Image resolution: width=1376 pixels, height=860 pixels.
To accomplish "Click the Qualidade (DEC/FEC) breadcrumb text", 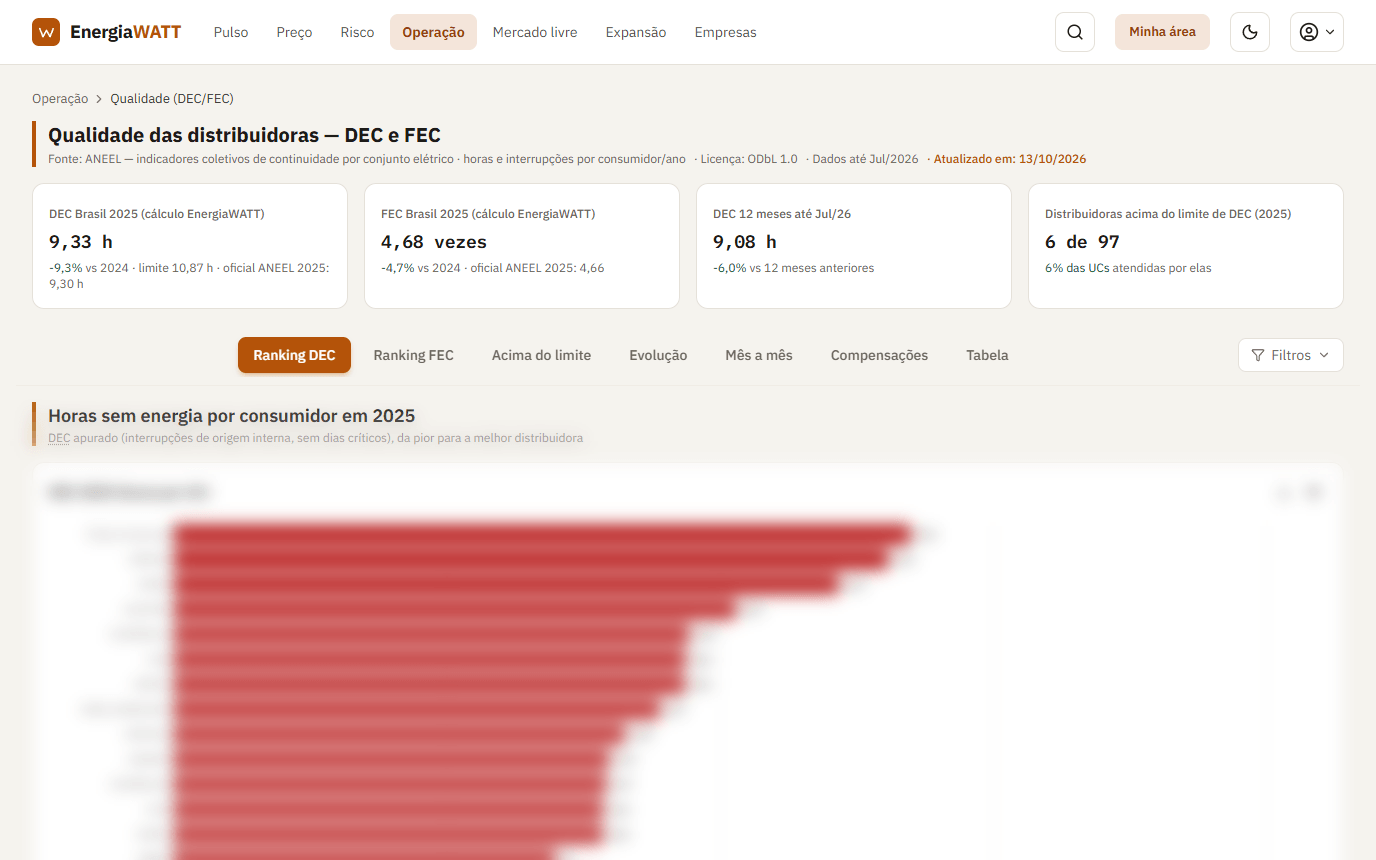I will (172, 98).
